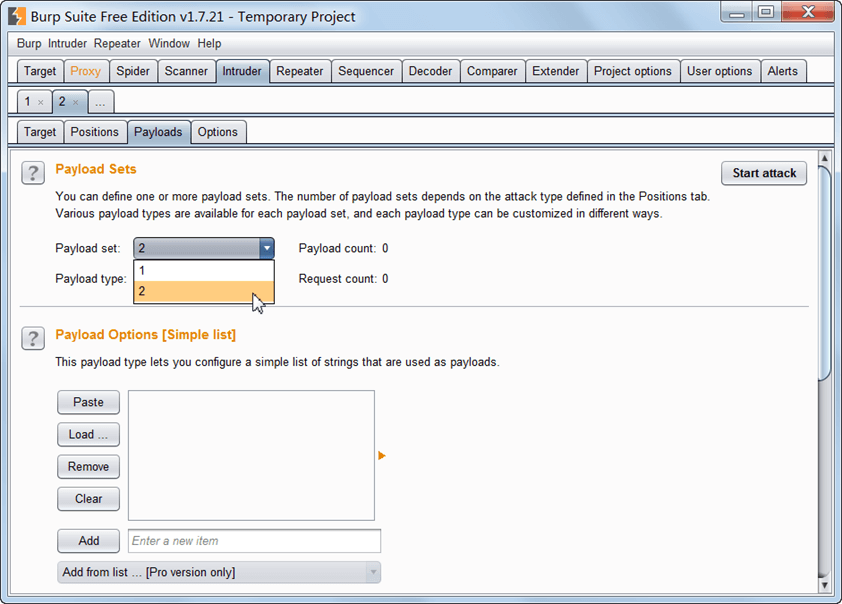Click the Payload Sets heading
The height and width of the screenshot is (604, 842).
point(96,169)
